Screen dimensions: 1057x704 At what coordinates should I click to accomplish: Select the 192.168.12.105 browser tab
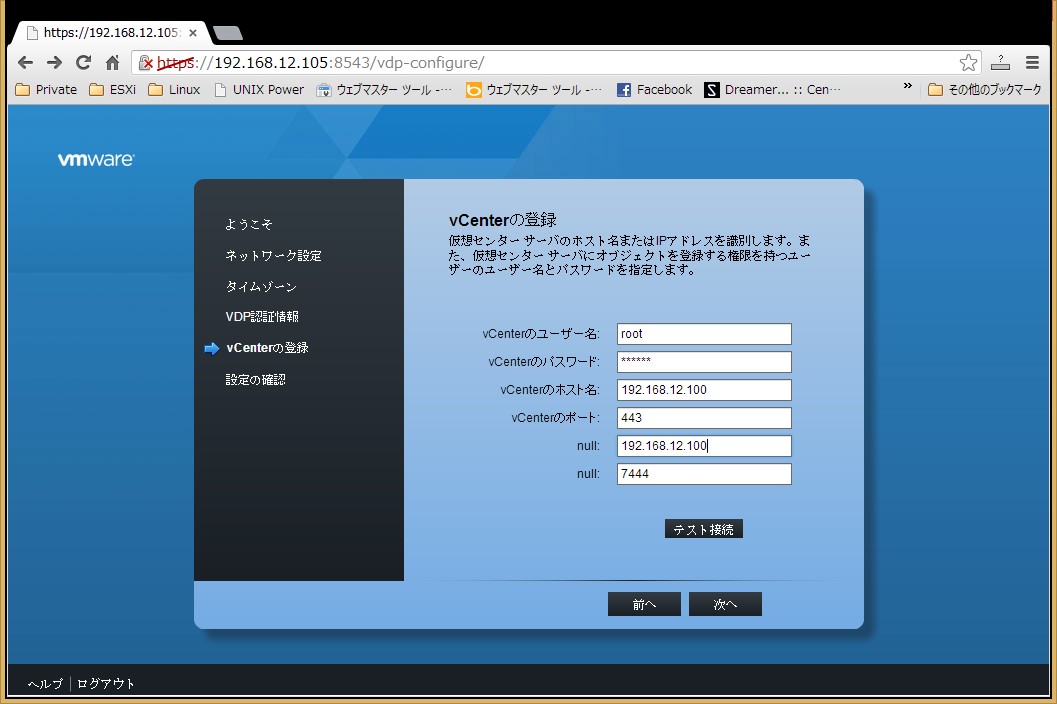[x=111, y=32]
